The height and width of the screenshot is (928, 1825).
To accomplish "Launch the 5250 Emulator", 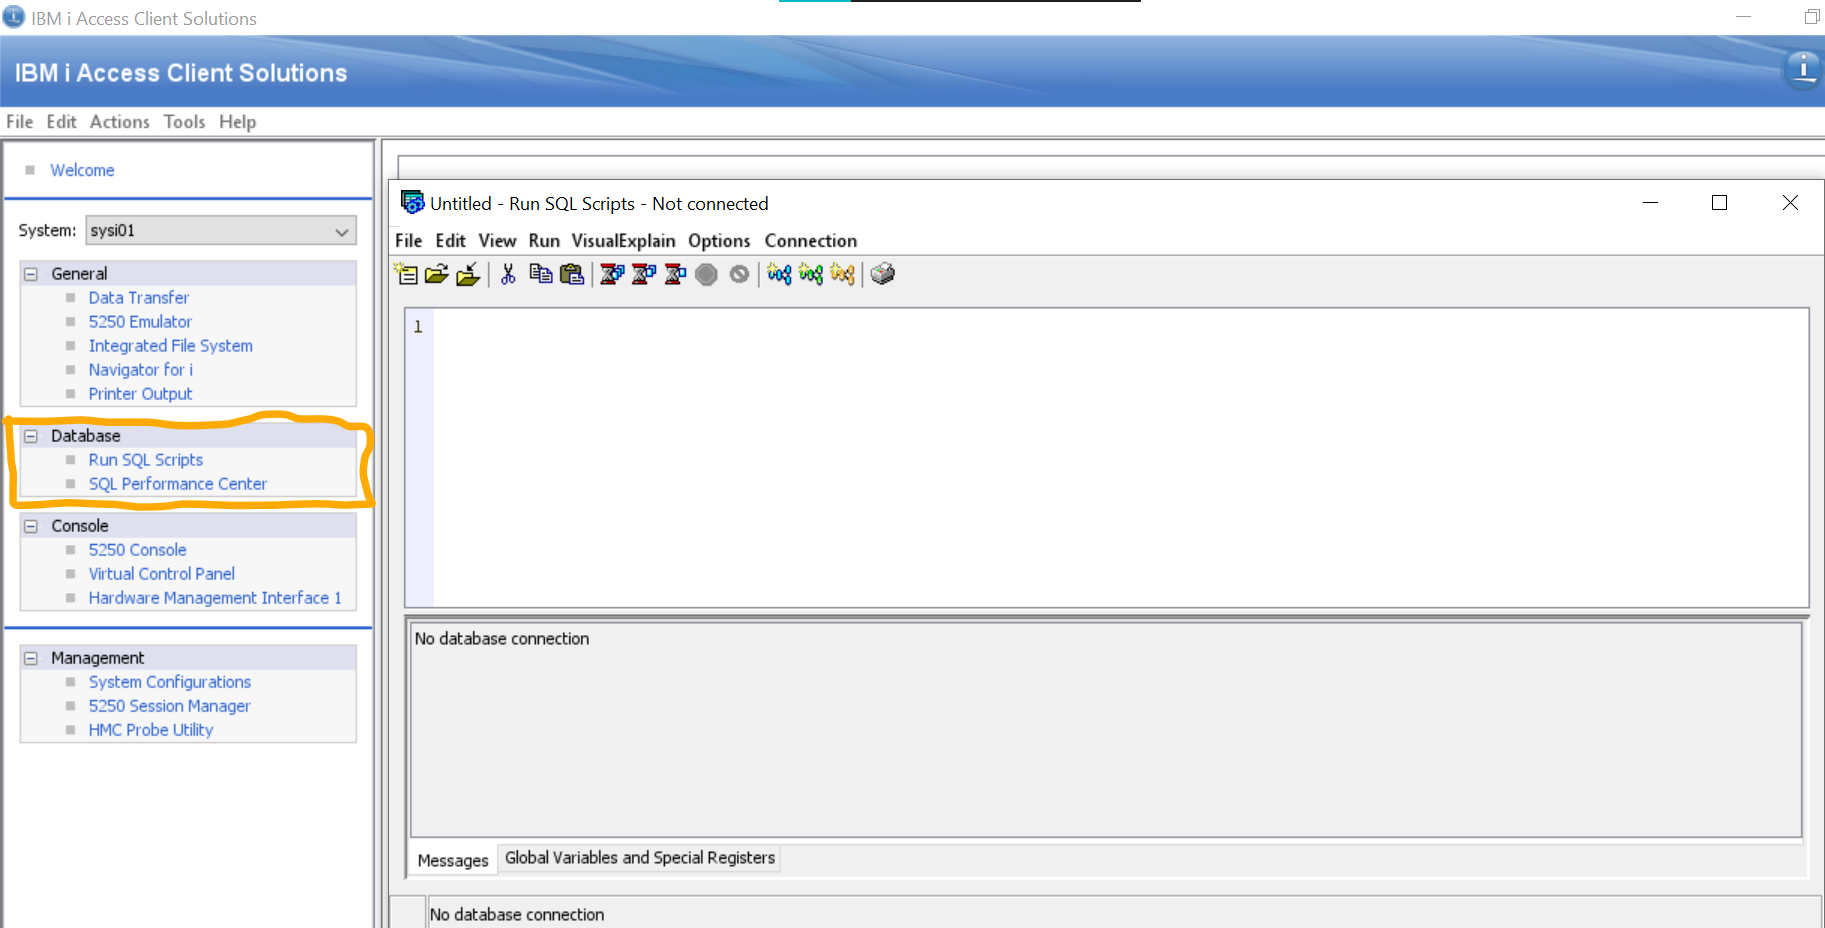I will [140, 322].
